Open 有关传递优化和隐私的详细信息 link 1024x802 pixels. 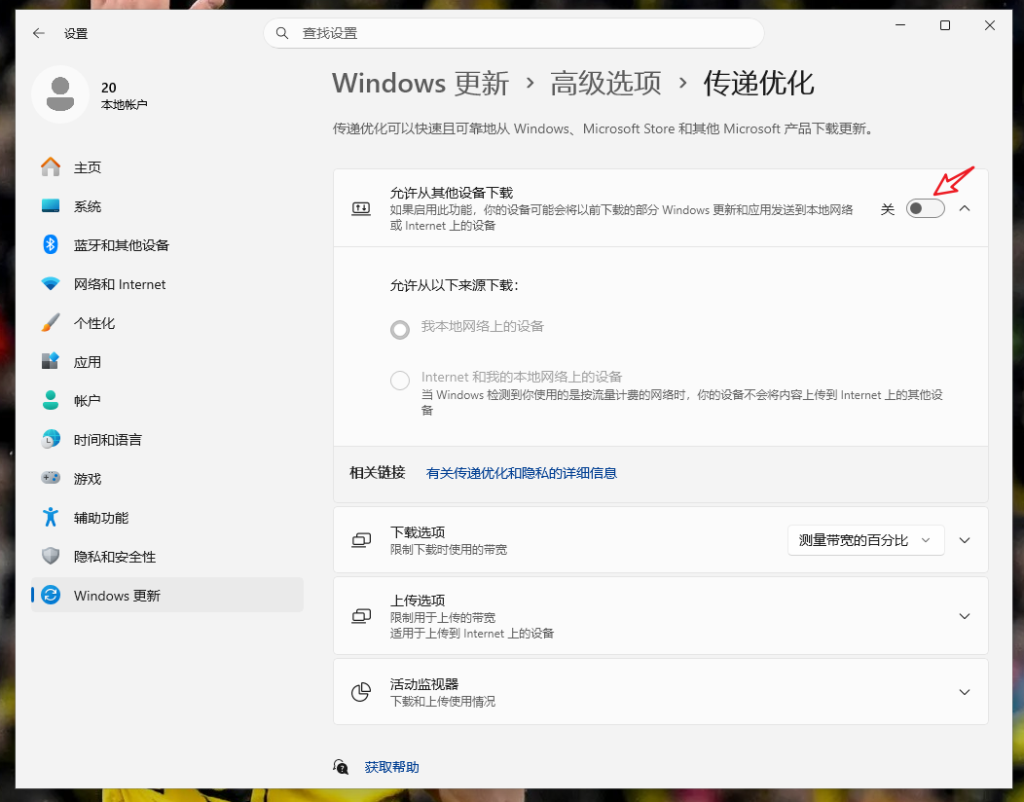(521, 473)
